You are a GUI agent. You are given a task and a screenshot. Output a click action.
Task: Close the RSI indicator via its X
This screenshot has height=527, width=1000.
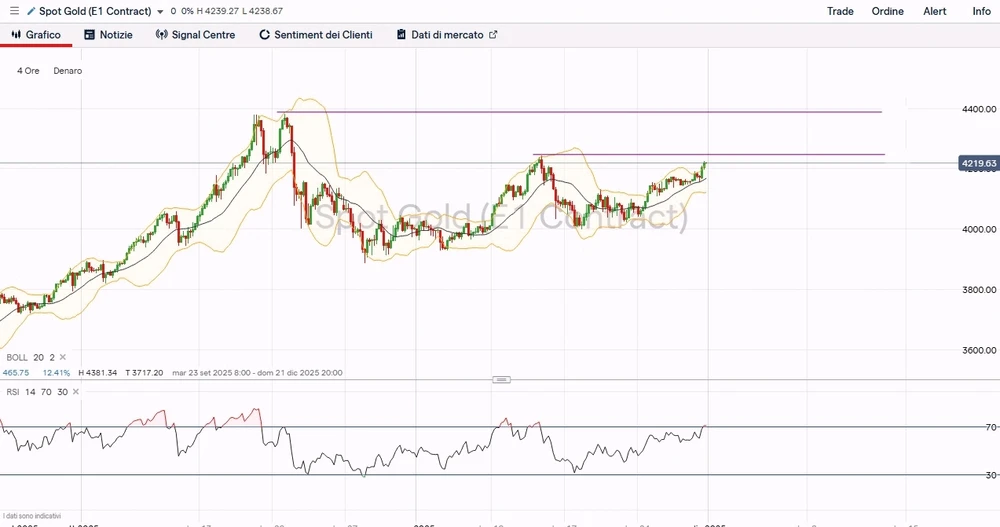(77, 392)
